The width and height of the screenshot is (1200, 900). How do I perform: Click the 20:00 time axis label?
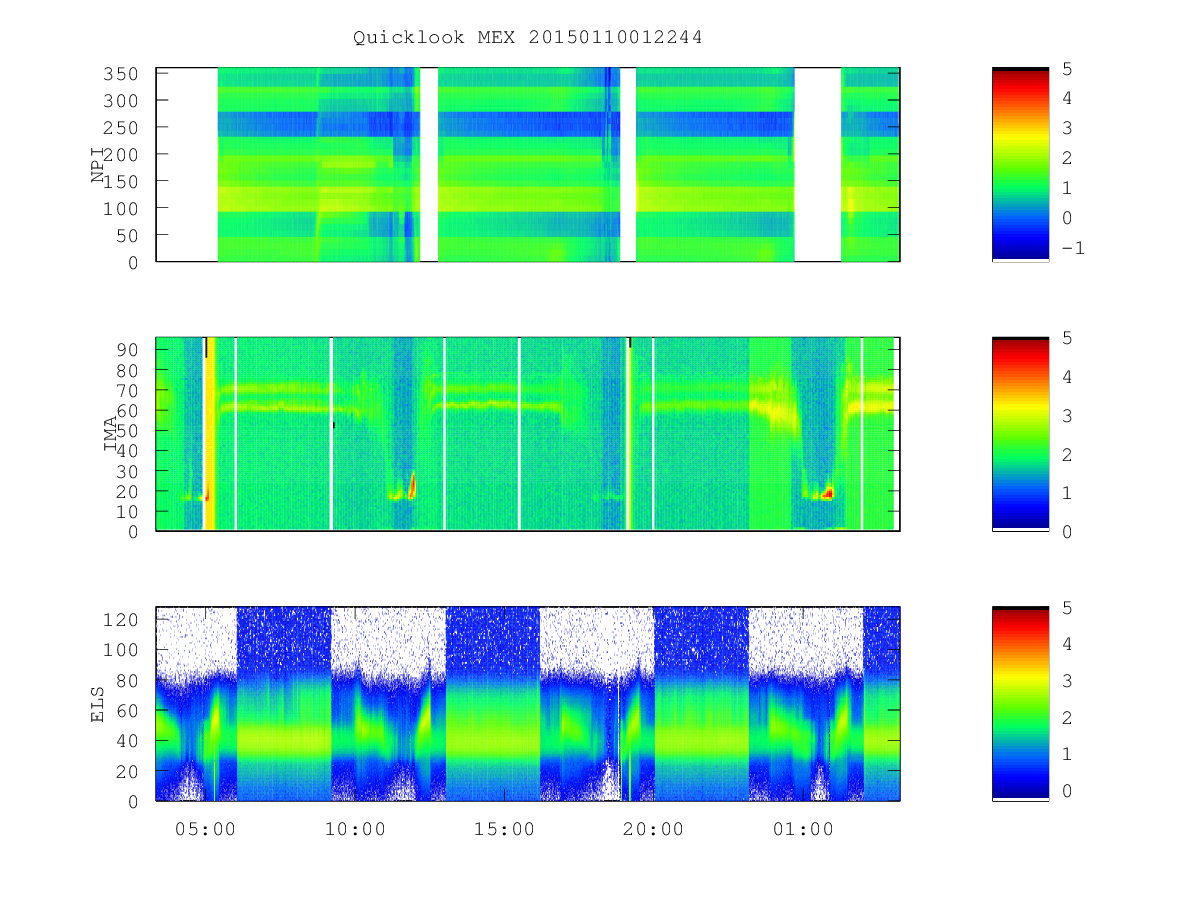click(654, 829)
